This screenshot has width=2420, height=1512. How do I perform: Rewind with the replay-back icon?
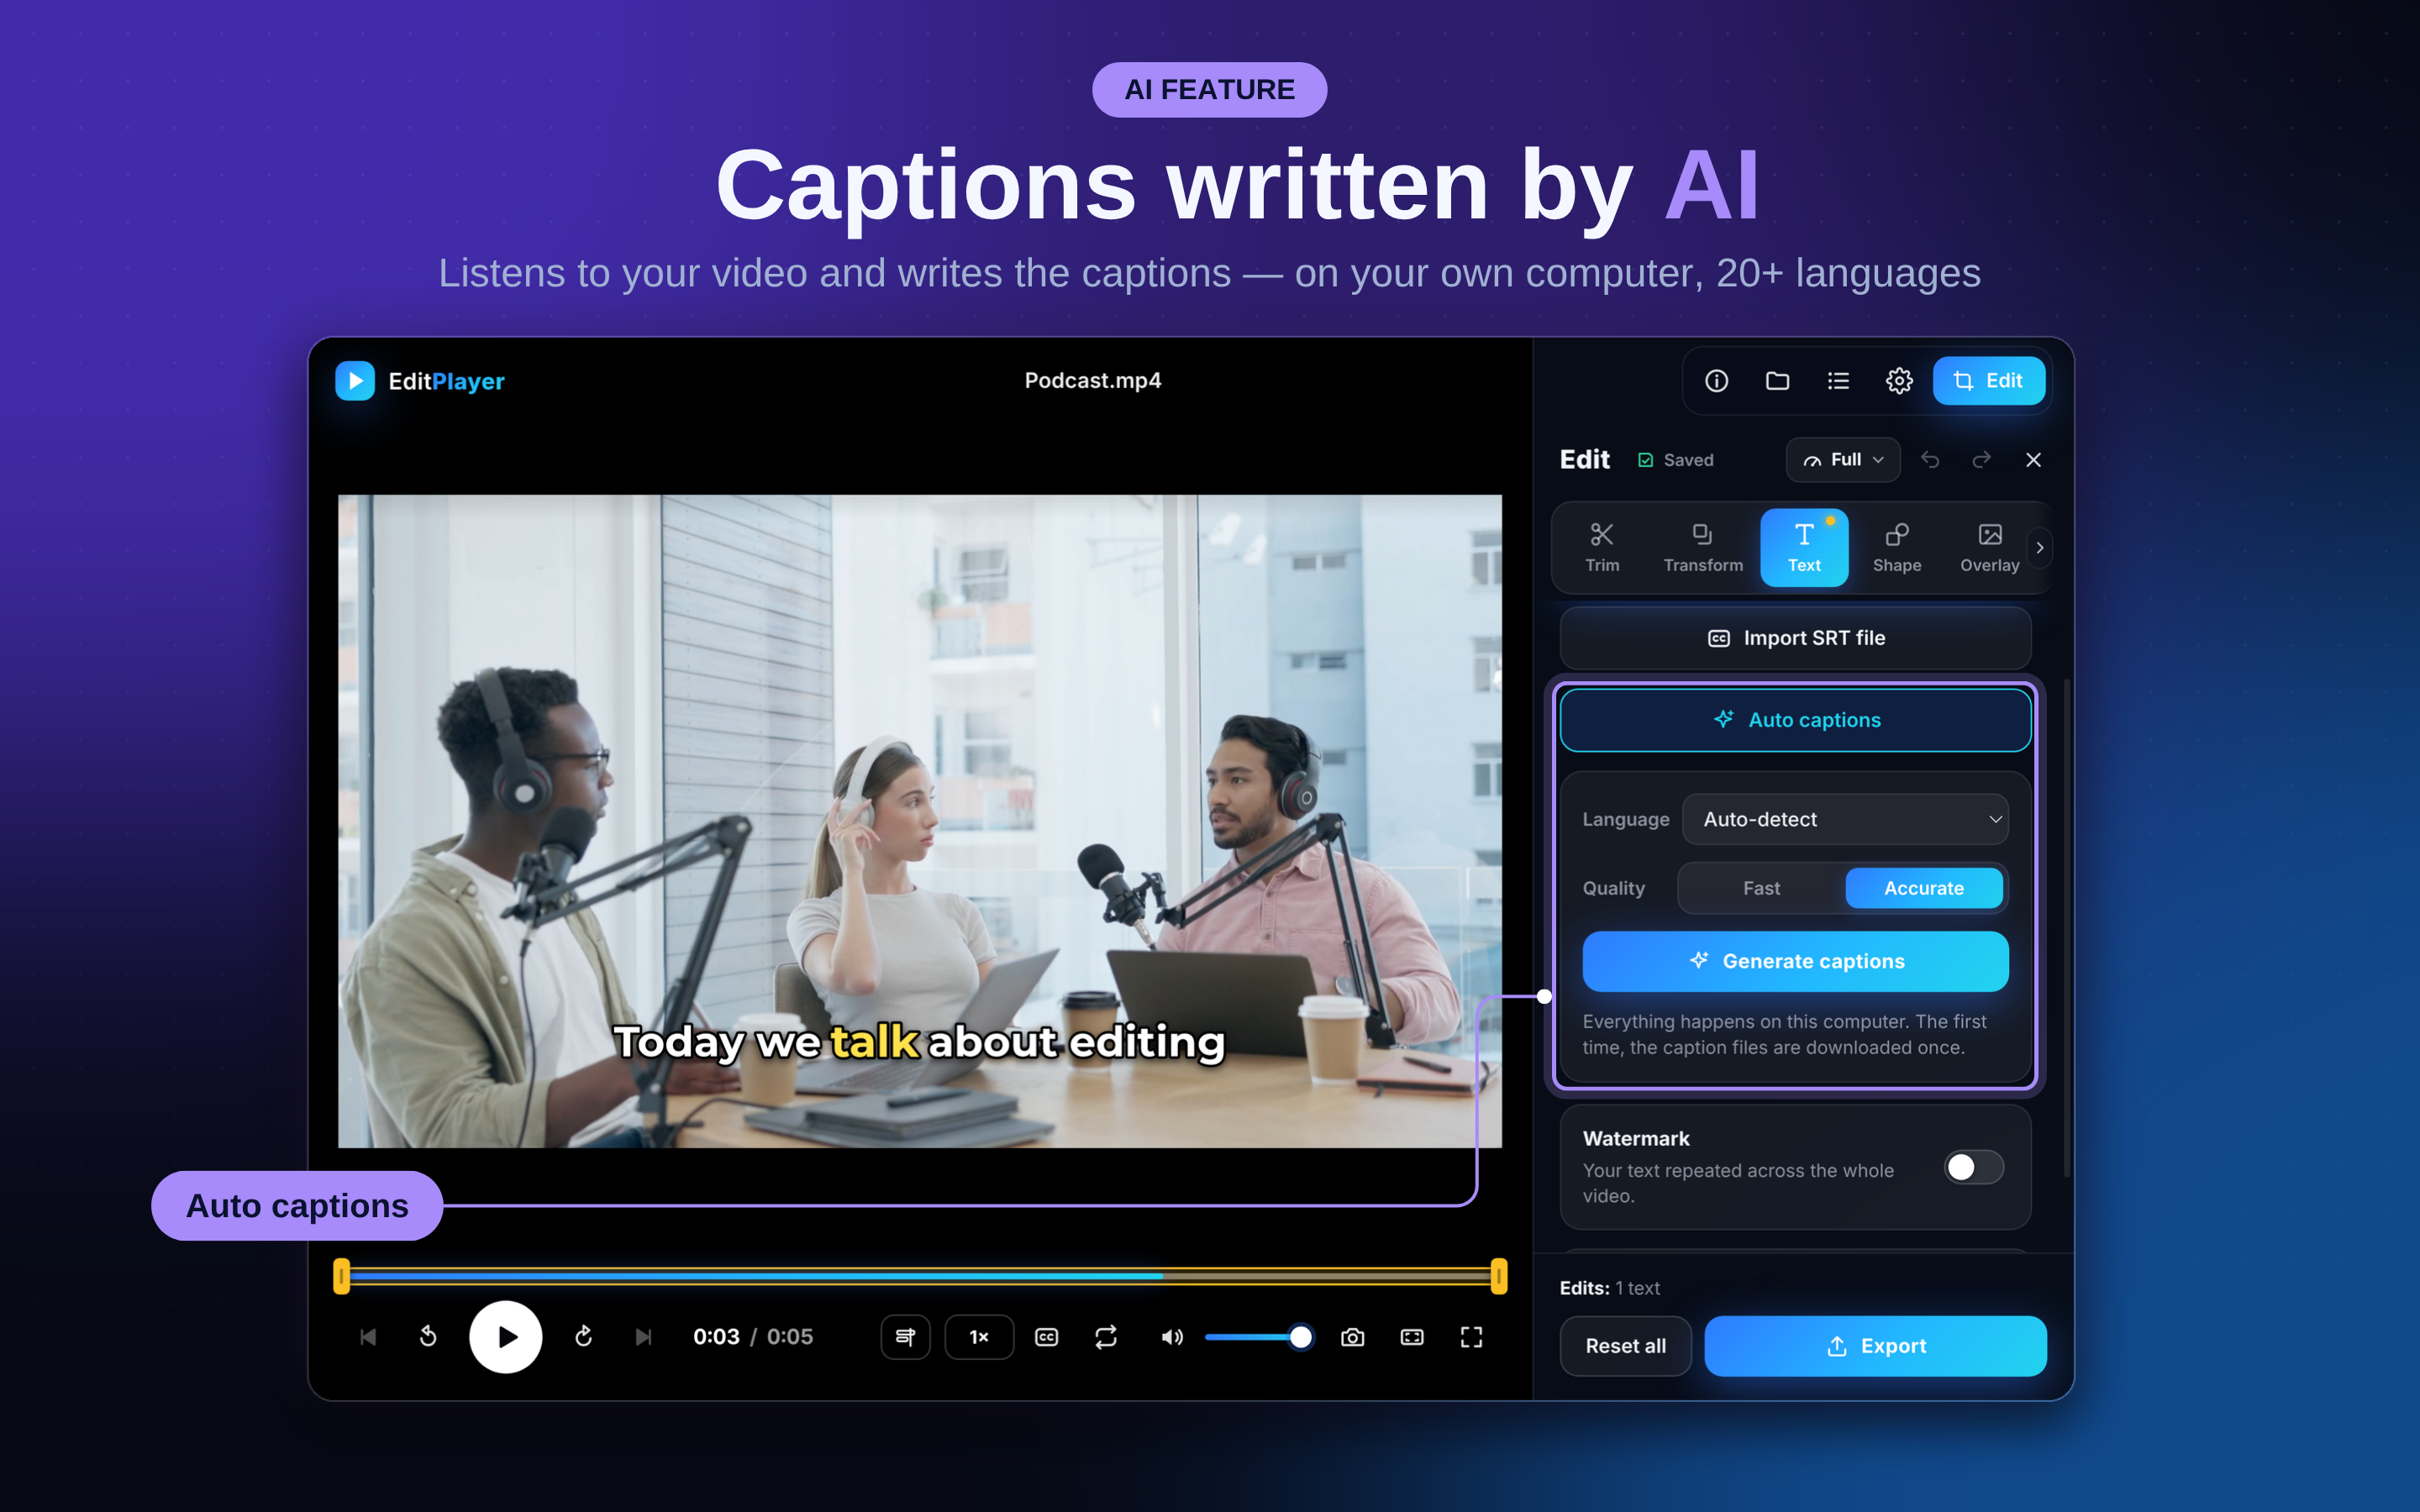point(428,1337)
